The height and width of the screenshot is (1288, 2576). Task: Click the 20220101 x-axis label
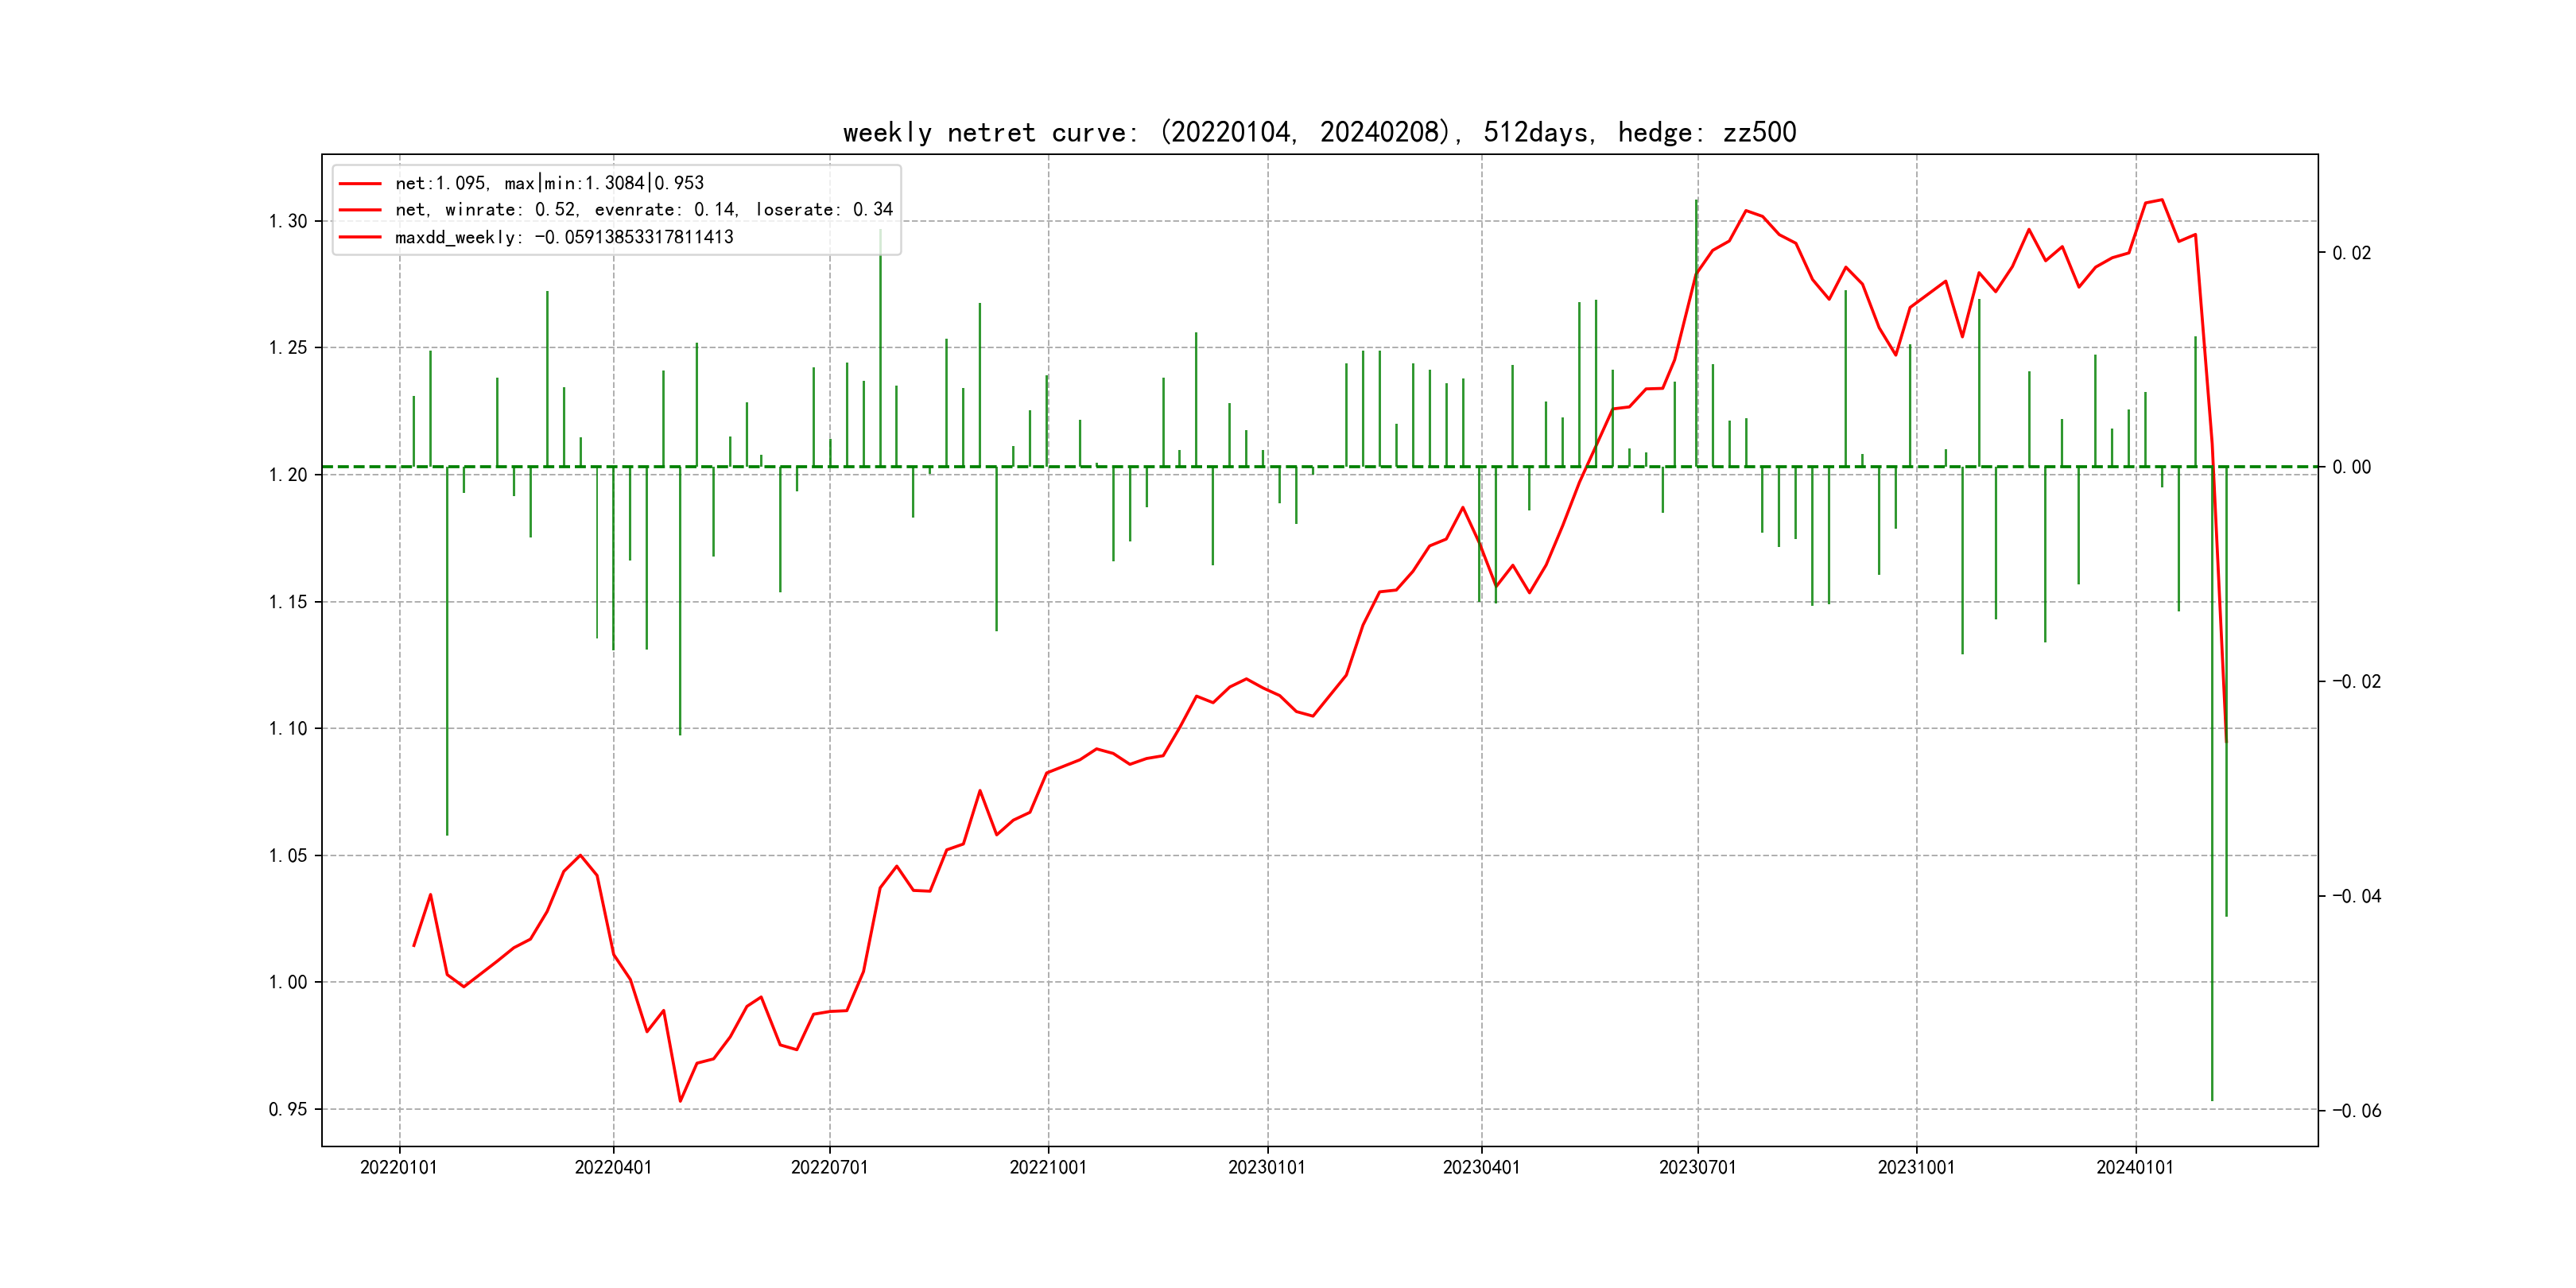point(398,1167)
